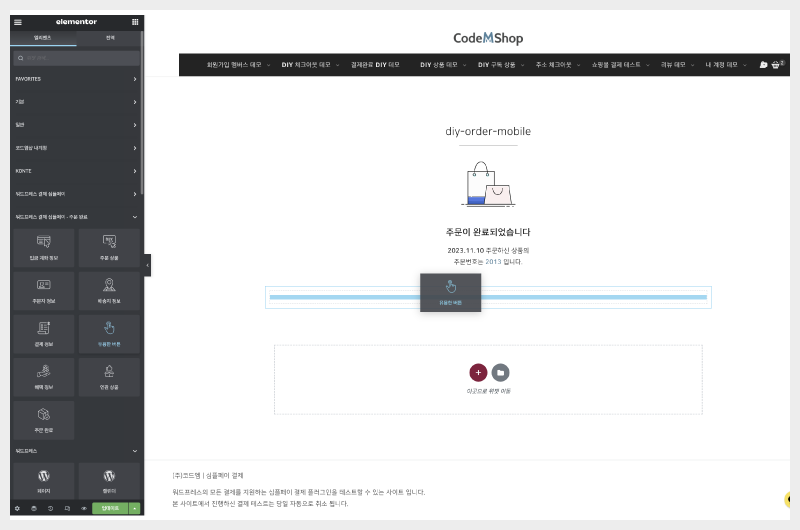Image resolution: width=800 pixels, height=530 pixels.
Task: Click the widget search field
Action: pos(76,58)
